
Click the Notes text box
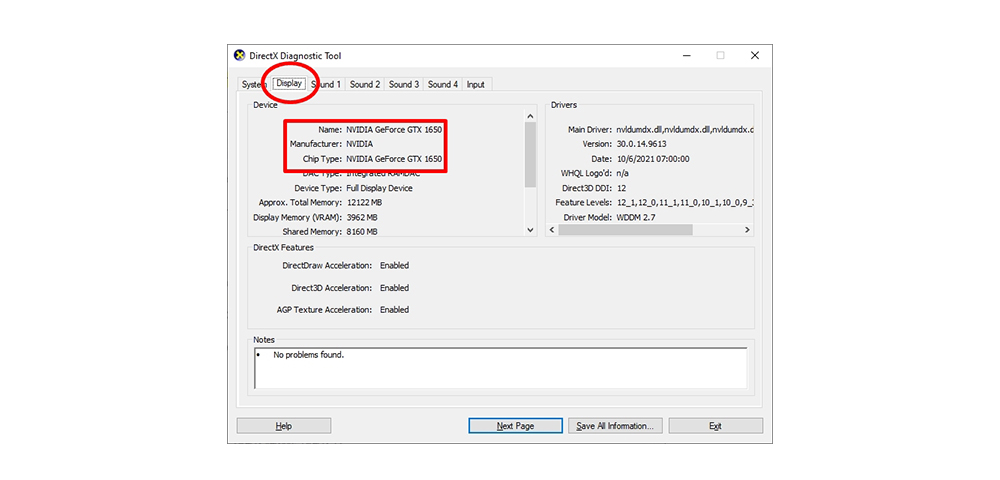coord(501,368)
